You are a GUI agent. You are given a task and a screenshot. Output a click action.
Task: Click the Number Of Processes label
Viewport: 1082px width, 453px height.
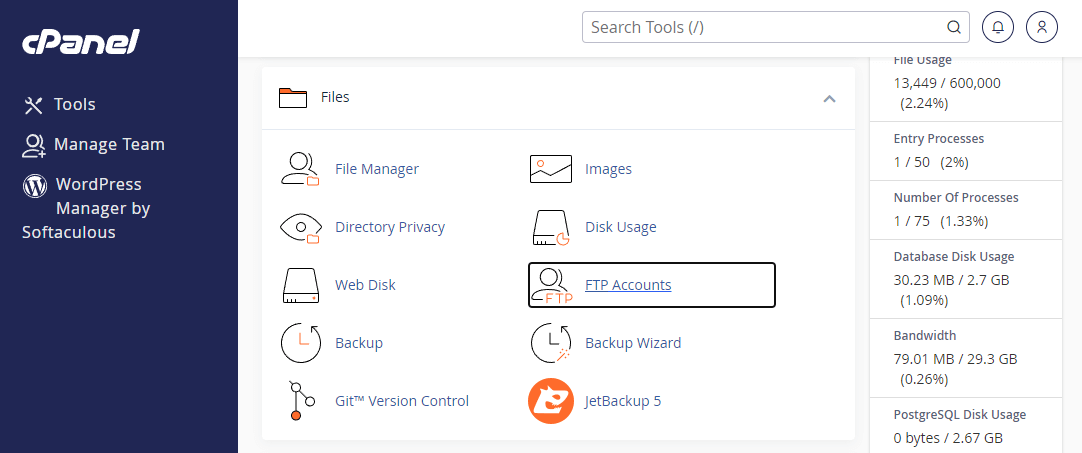click(x=956, y=197)
